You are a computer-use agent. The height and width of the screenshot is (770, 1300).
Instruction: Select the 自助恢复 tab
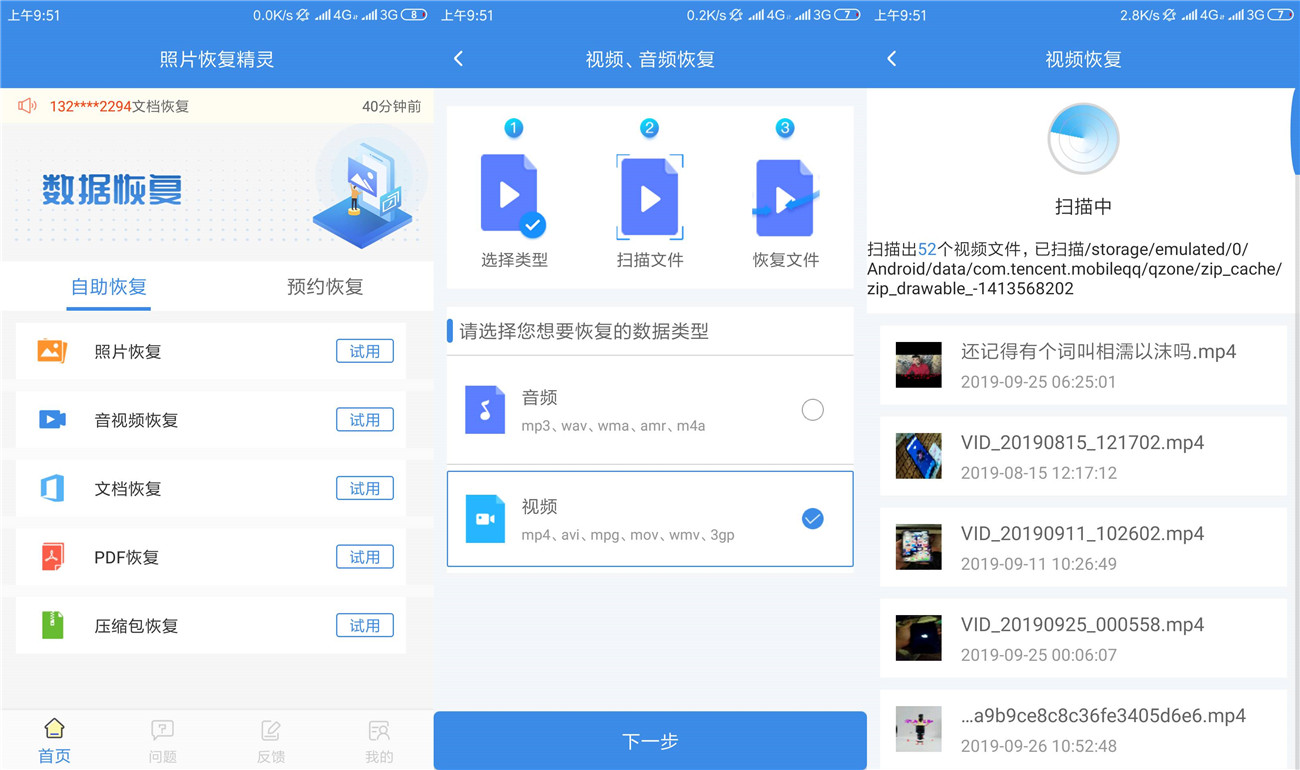pos(108,286)
